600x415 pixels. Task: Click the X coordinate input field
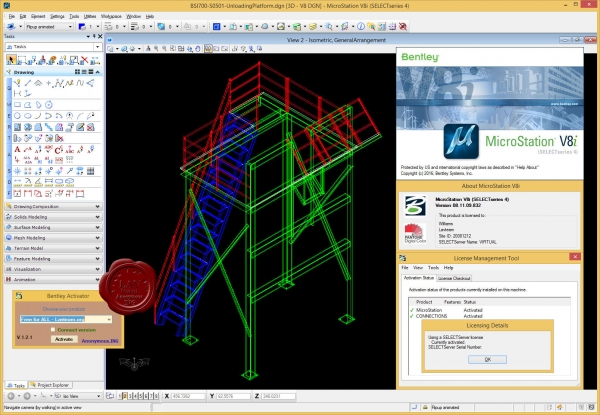tap(188, 396)
